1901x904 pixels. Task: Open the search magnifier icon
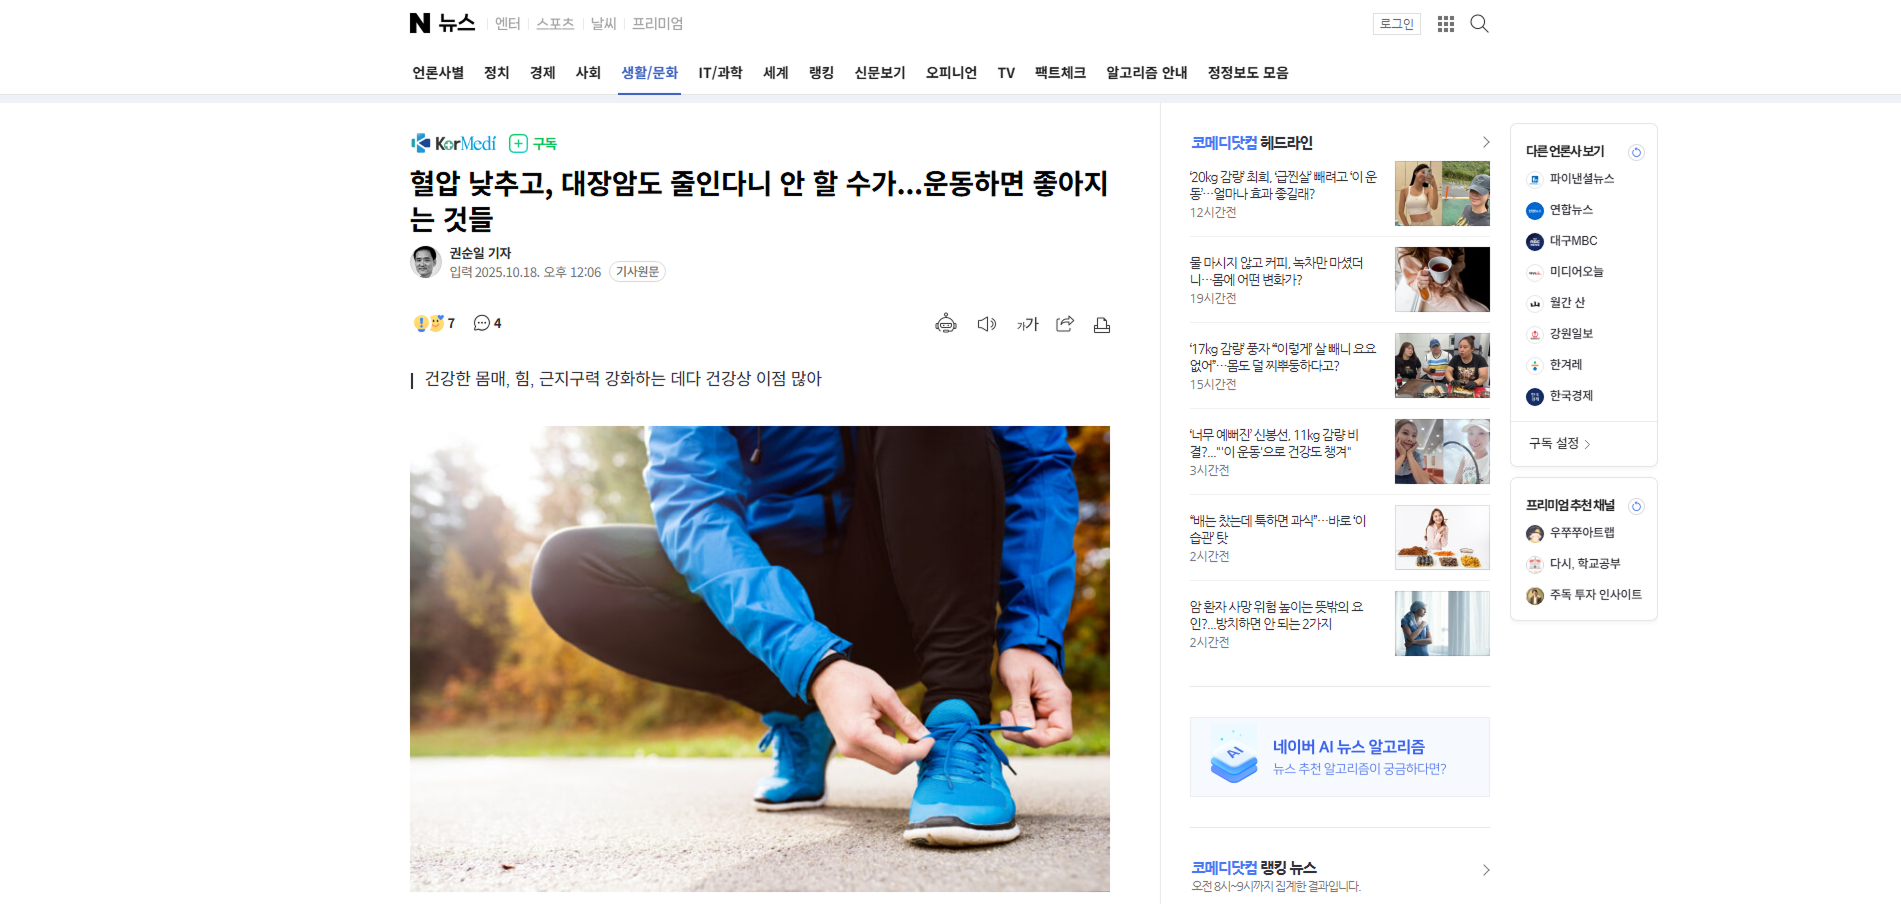pos(1479,24)
